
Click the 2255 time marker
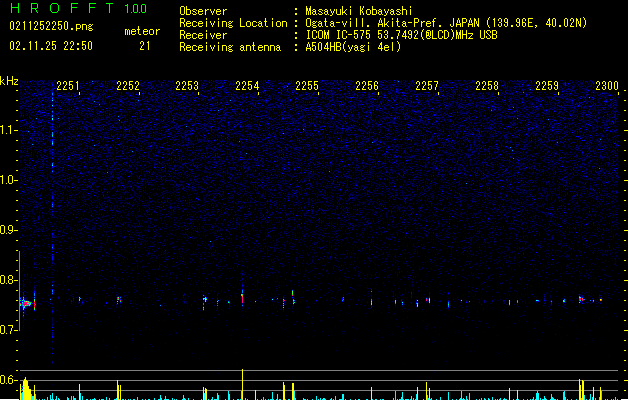click(307, 85)
